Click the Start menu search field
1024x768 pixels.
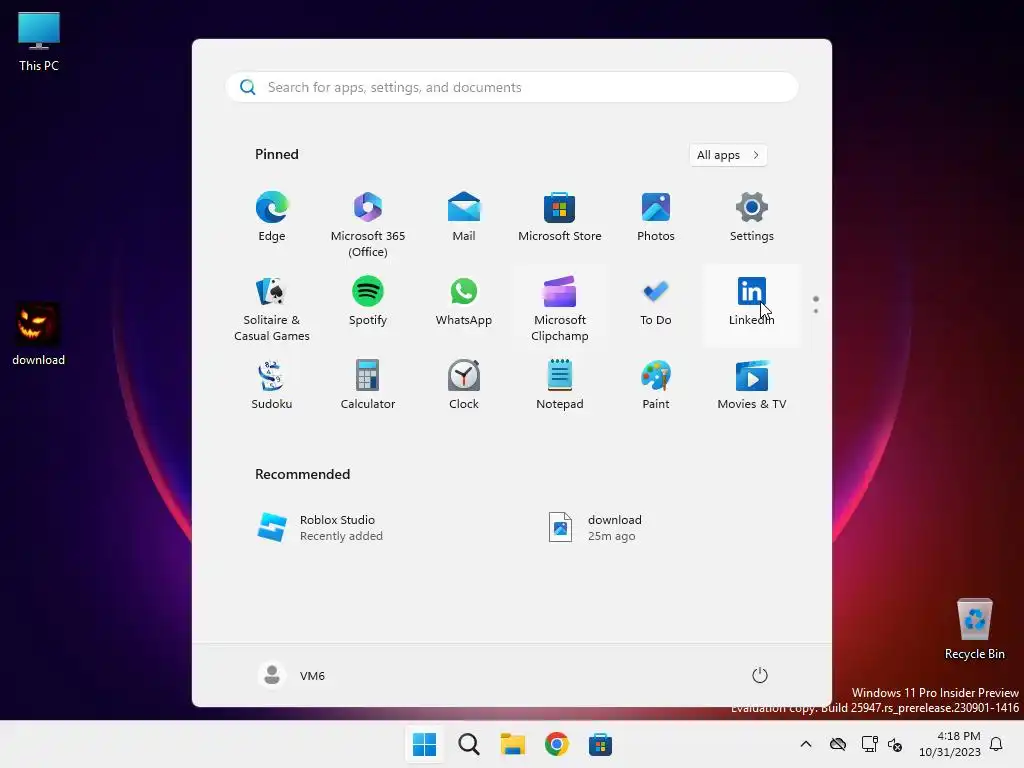point(512,88)
